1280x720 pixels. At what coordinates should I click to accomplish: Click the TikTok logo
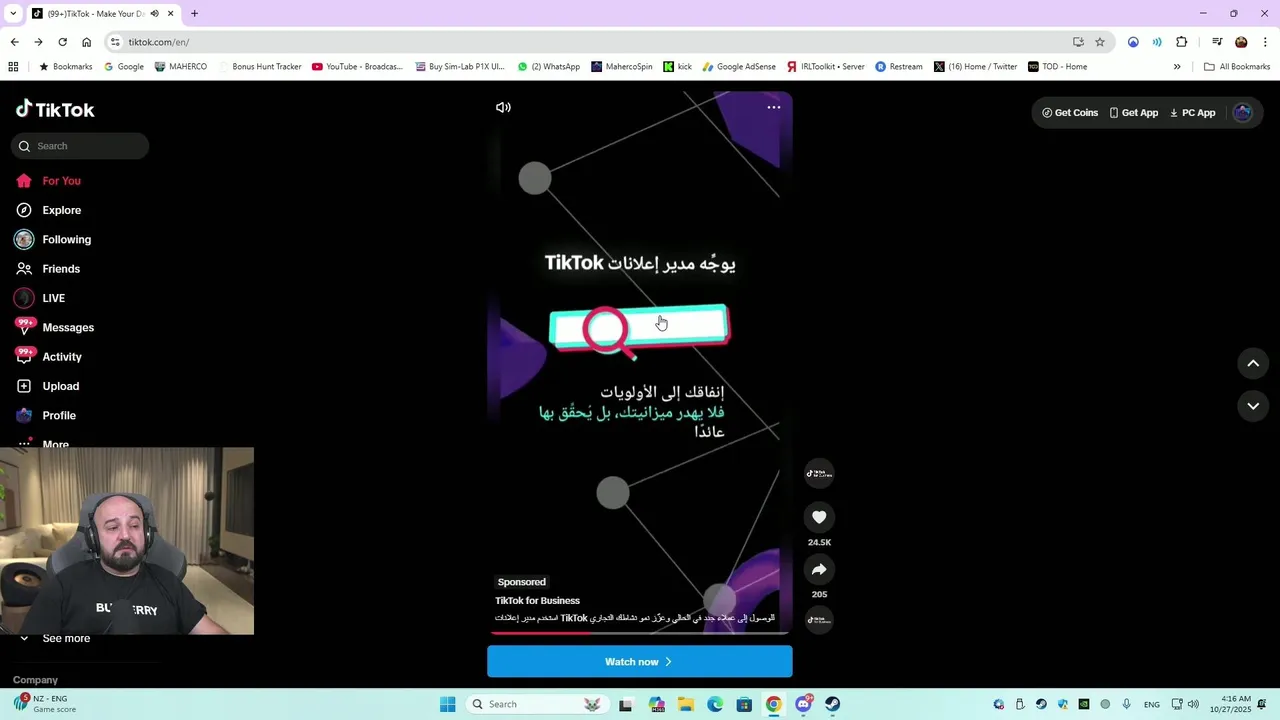coord(55,109)
